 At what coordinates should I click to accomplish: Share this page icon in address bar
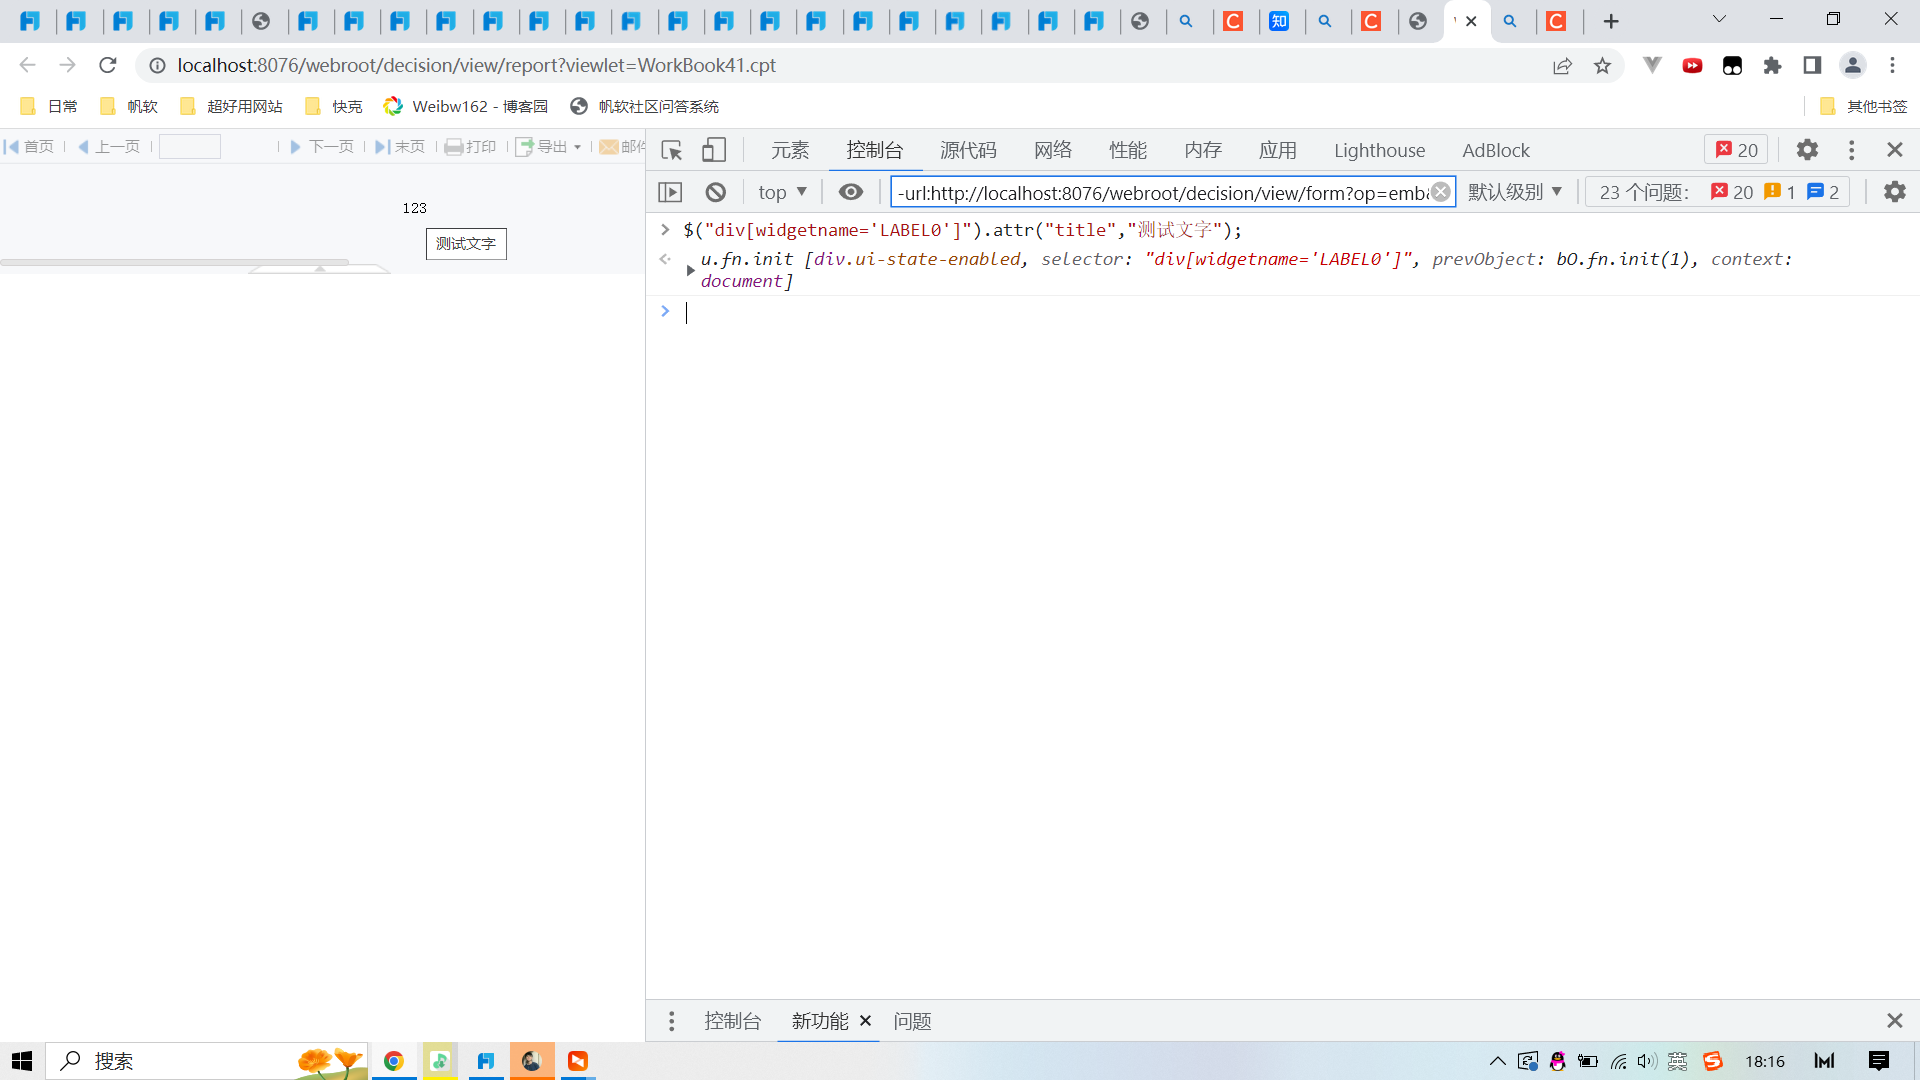click(x=1562, y=65)
